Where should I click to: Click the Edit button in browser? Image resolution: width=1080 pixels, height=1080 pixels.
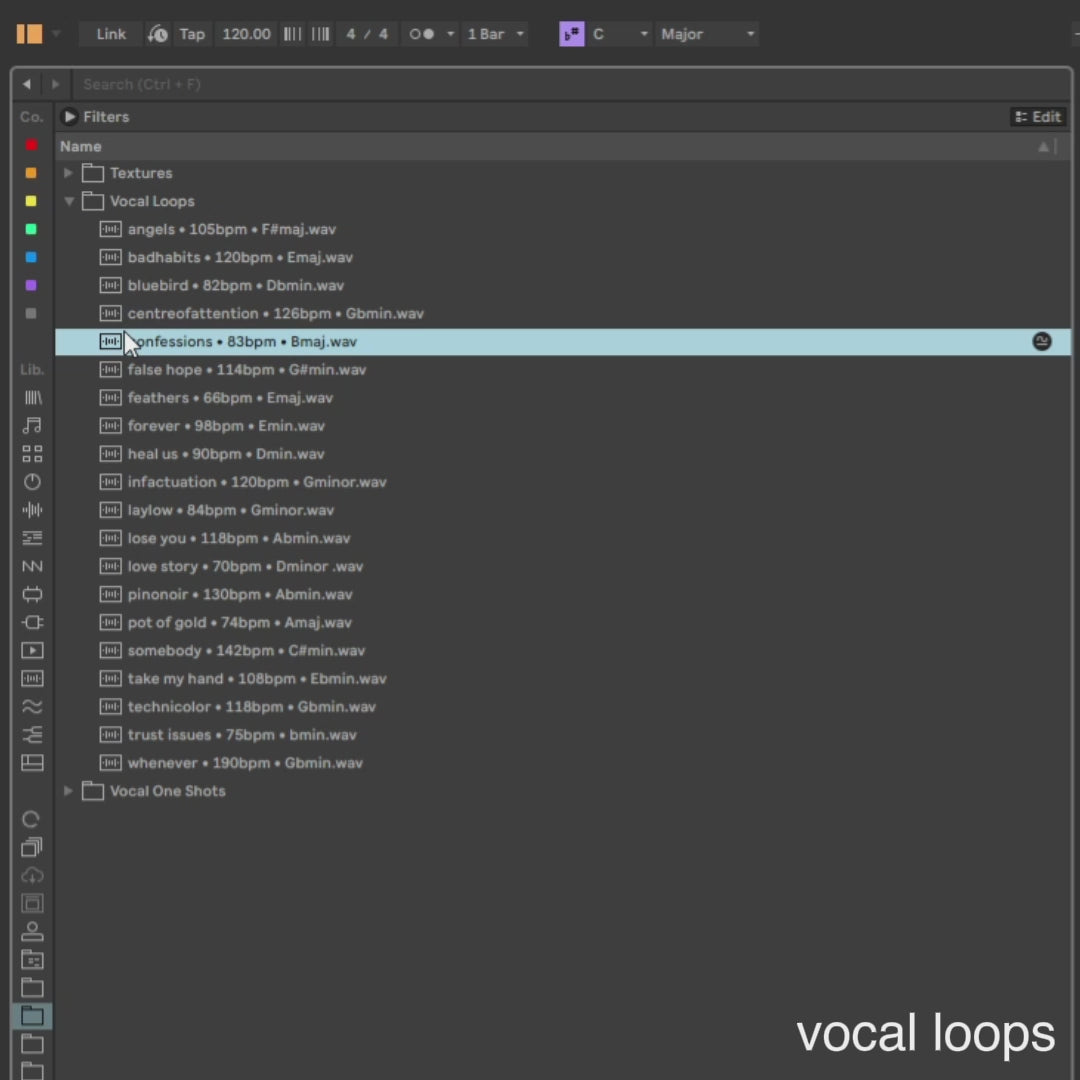pyautogui.click(x=1038, y=117)
